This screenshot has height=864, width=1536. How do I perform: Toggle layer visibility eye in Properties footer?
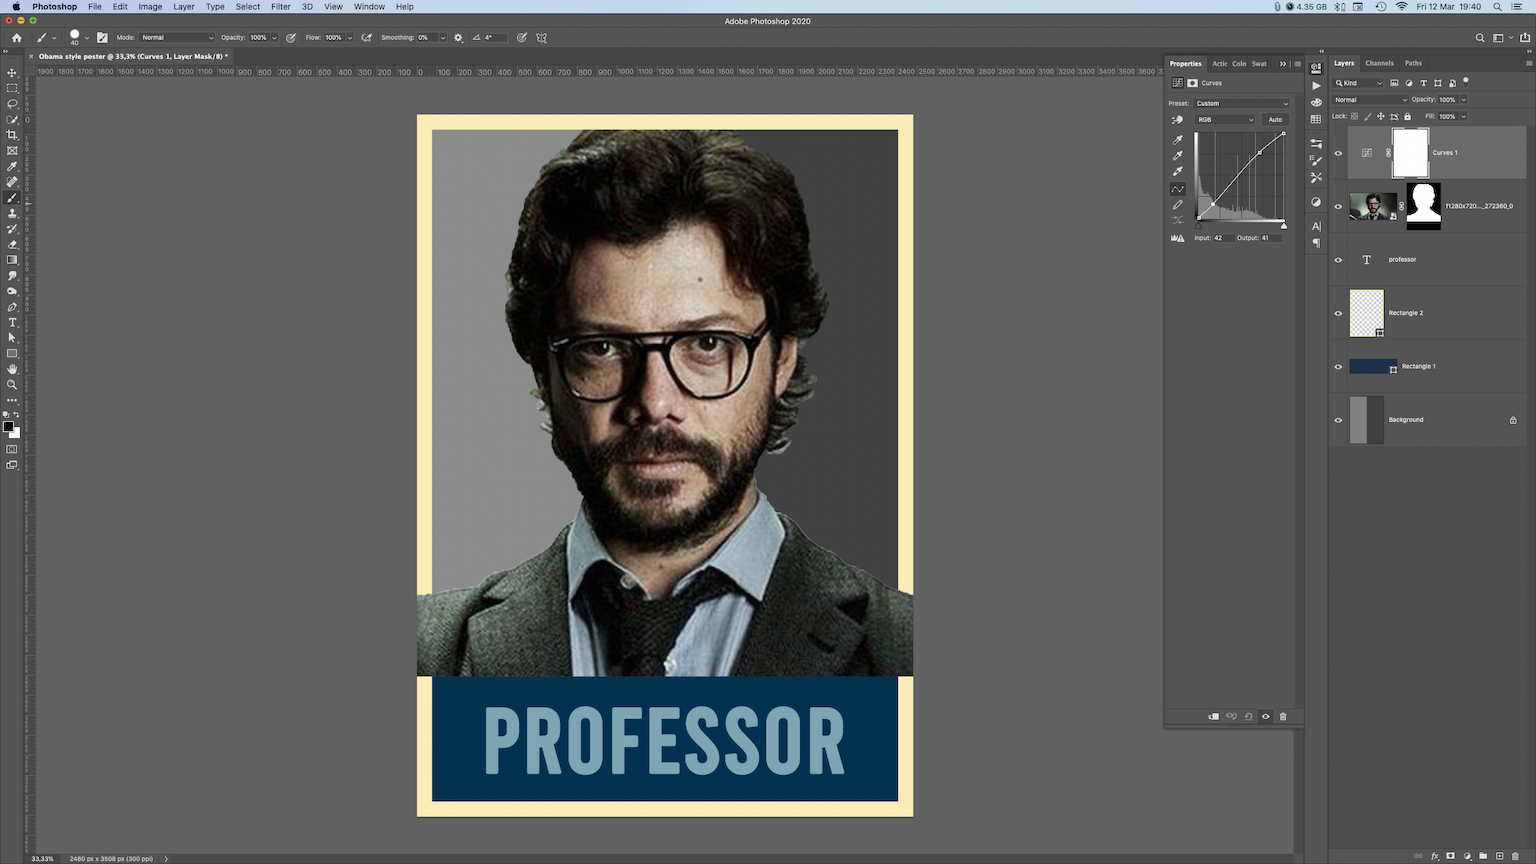1266,716
